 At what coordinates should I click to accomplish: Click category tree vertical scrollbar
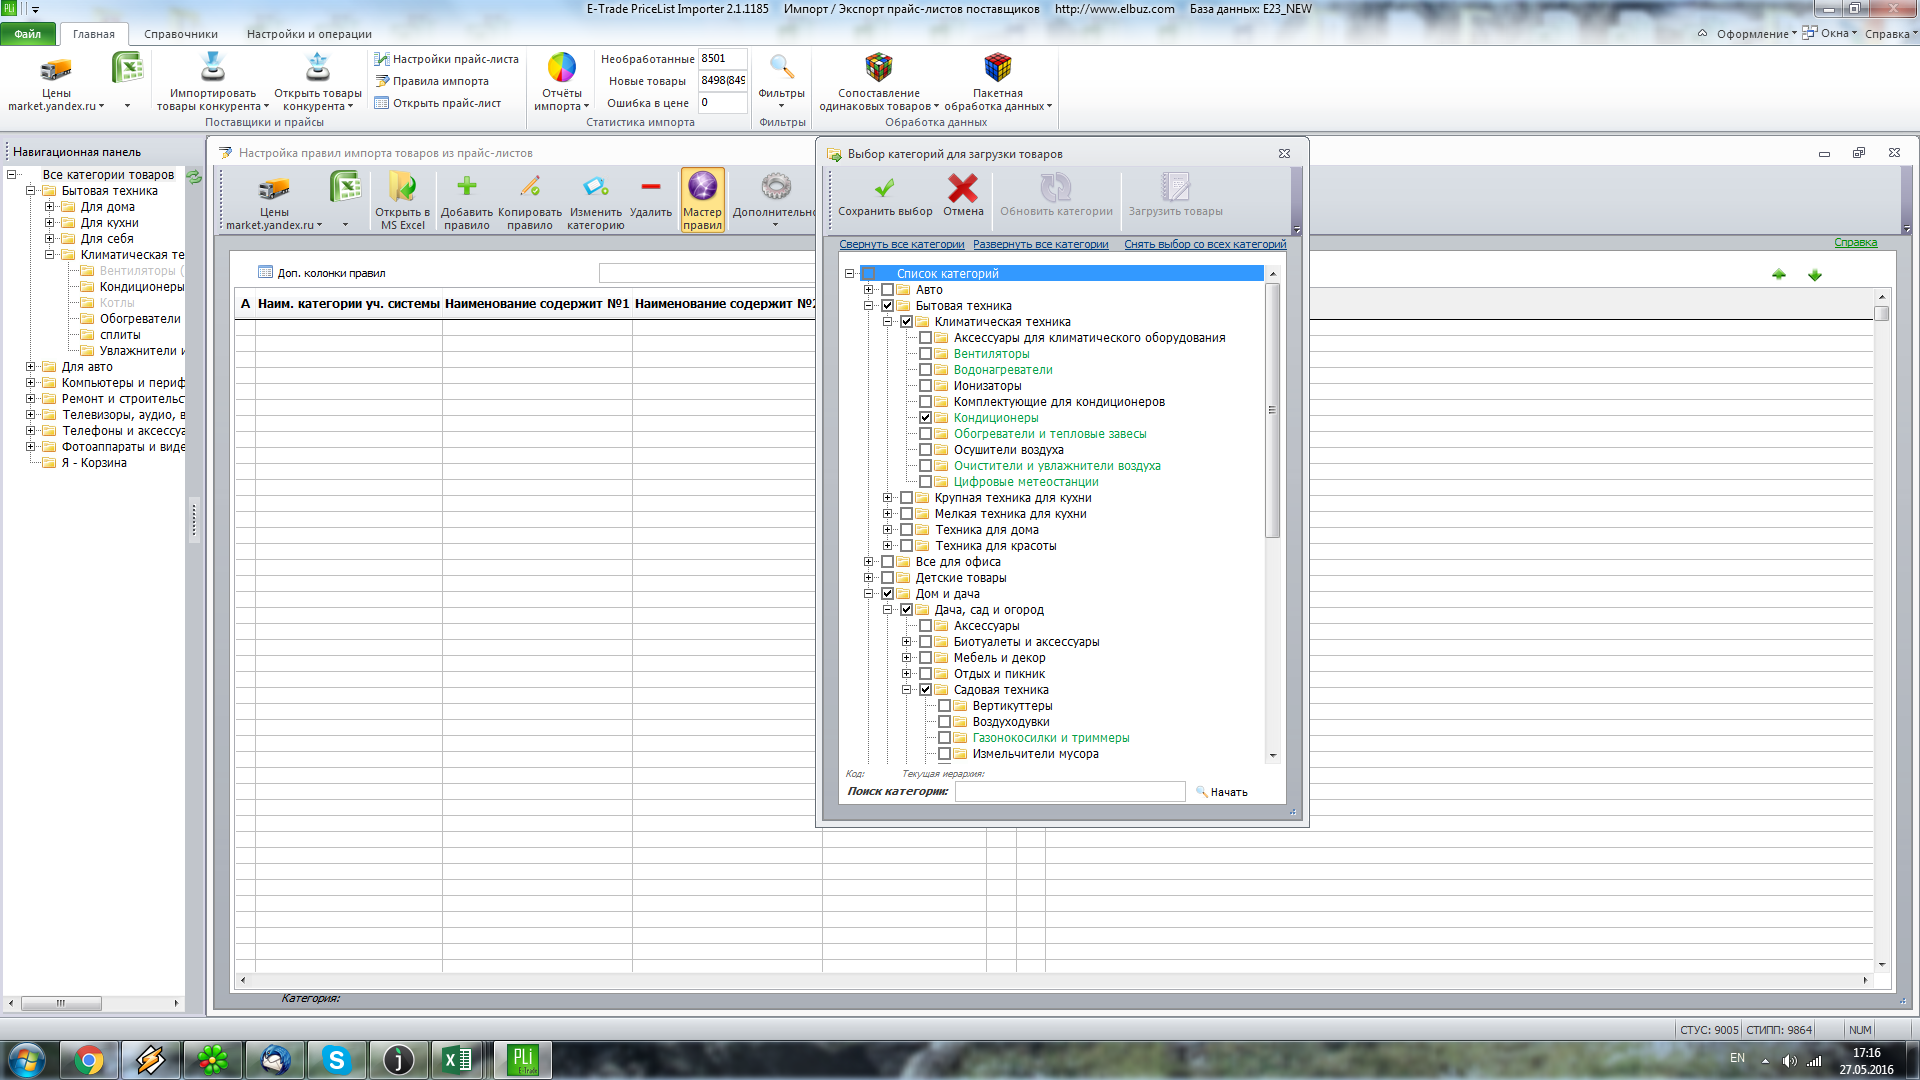[1272, 410]
